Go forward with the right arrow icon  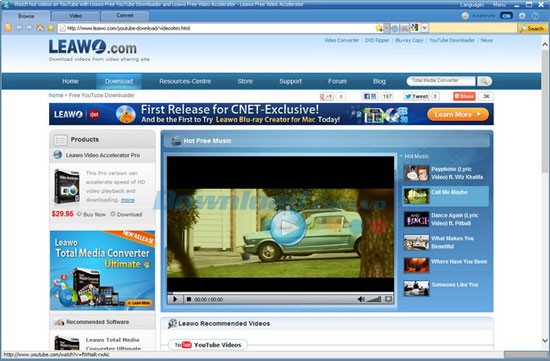coord(30,28)
